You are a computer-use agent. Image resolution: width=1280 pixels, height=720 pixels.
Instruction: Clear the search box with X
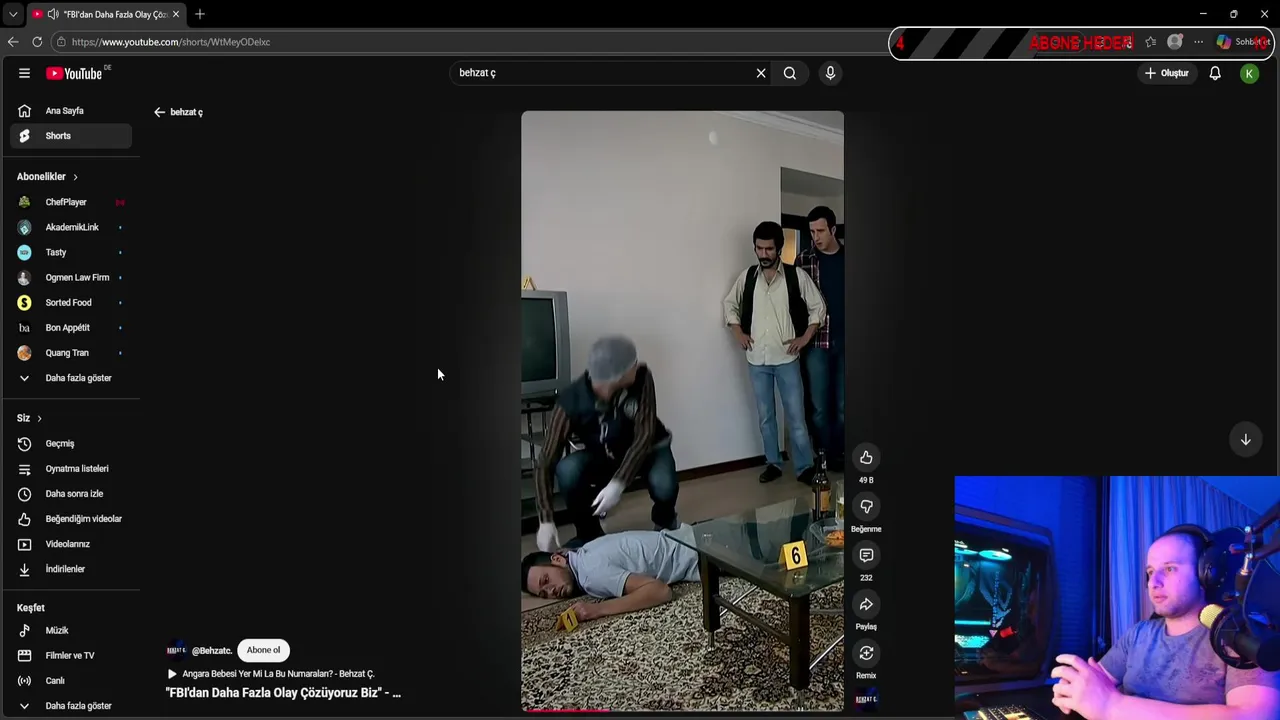761,73
